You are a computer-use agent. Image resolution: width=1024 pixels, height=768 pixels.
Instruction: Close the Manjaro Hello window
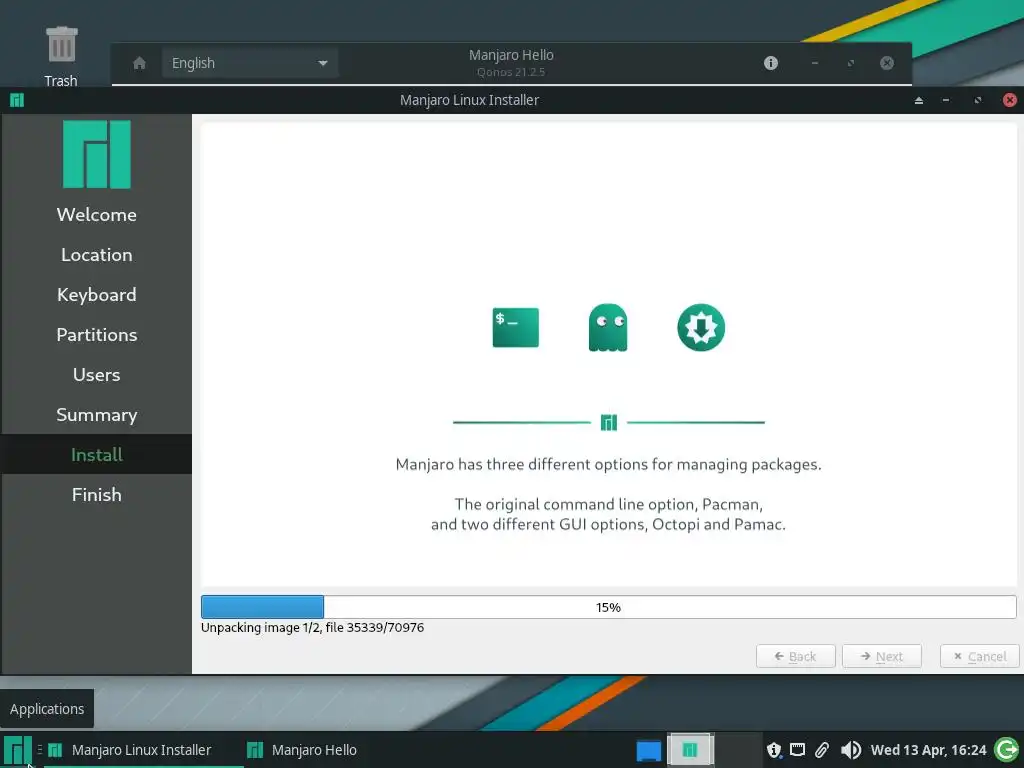coord(887,63)
